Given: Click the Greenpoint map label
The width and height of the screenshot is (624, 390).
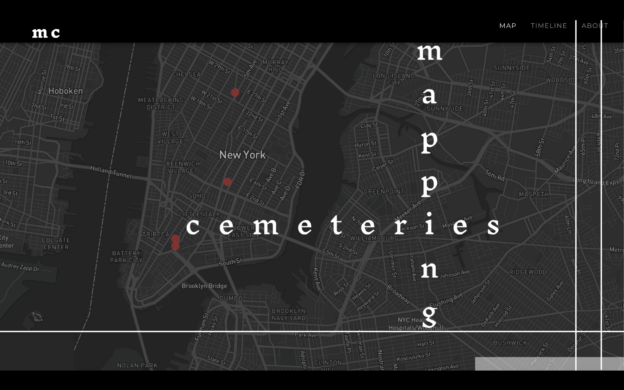Looking at the screenshot, I should (x=384, y=191).
